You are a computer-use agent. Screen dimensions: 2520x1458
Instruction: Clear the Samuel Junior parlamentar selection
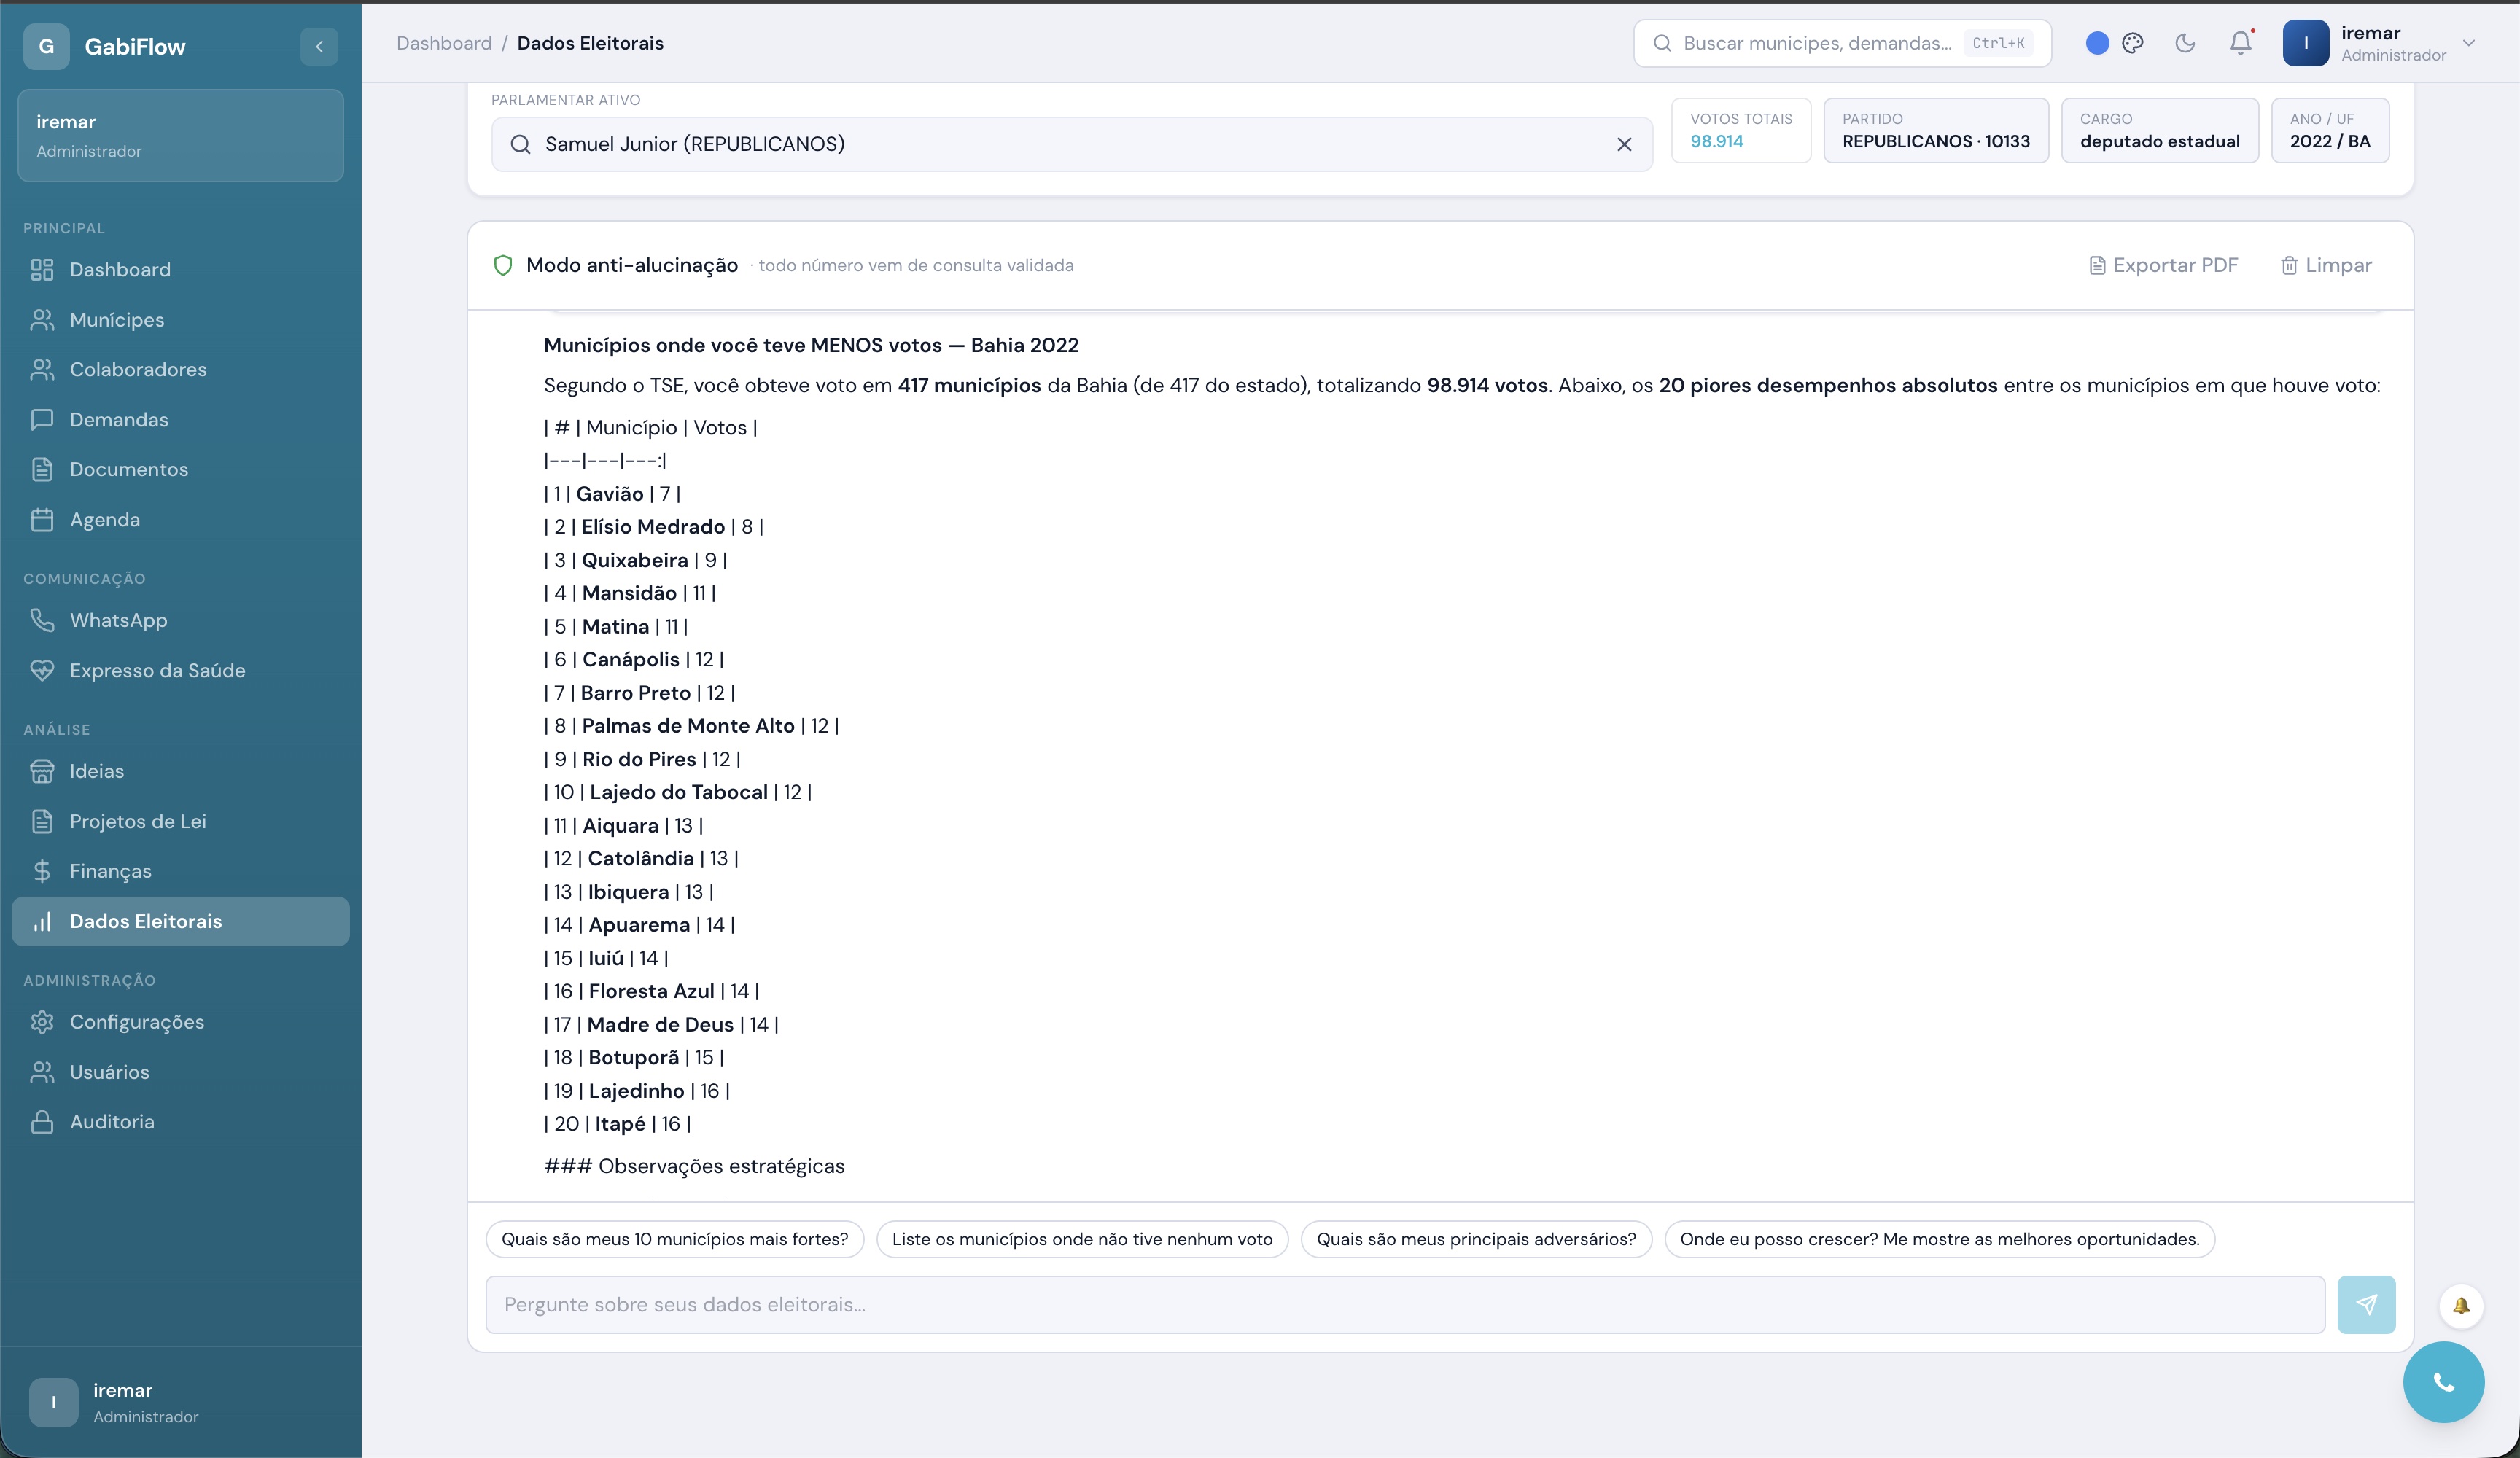pos(1624,144)
